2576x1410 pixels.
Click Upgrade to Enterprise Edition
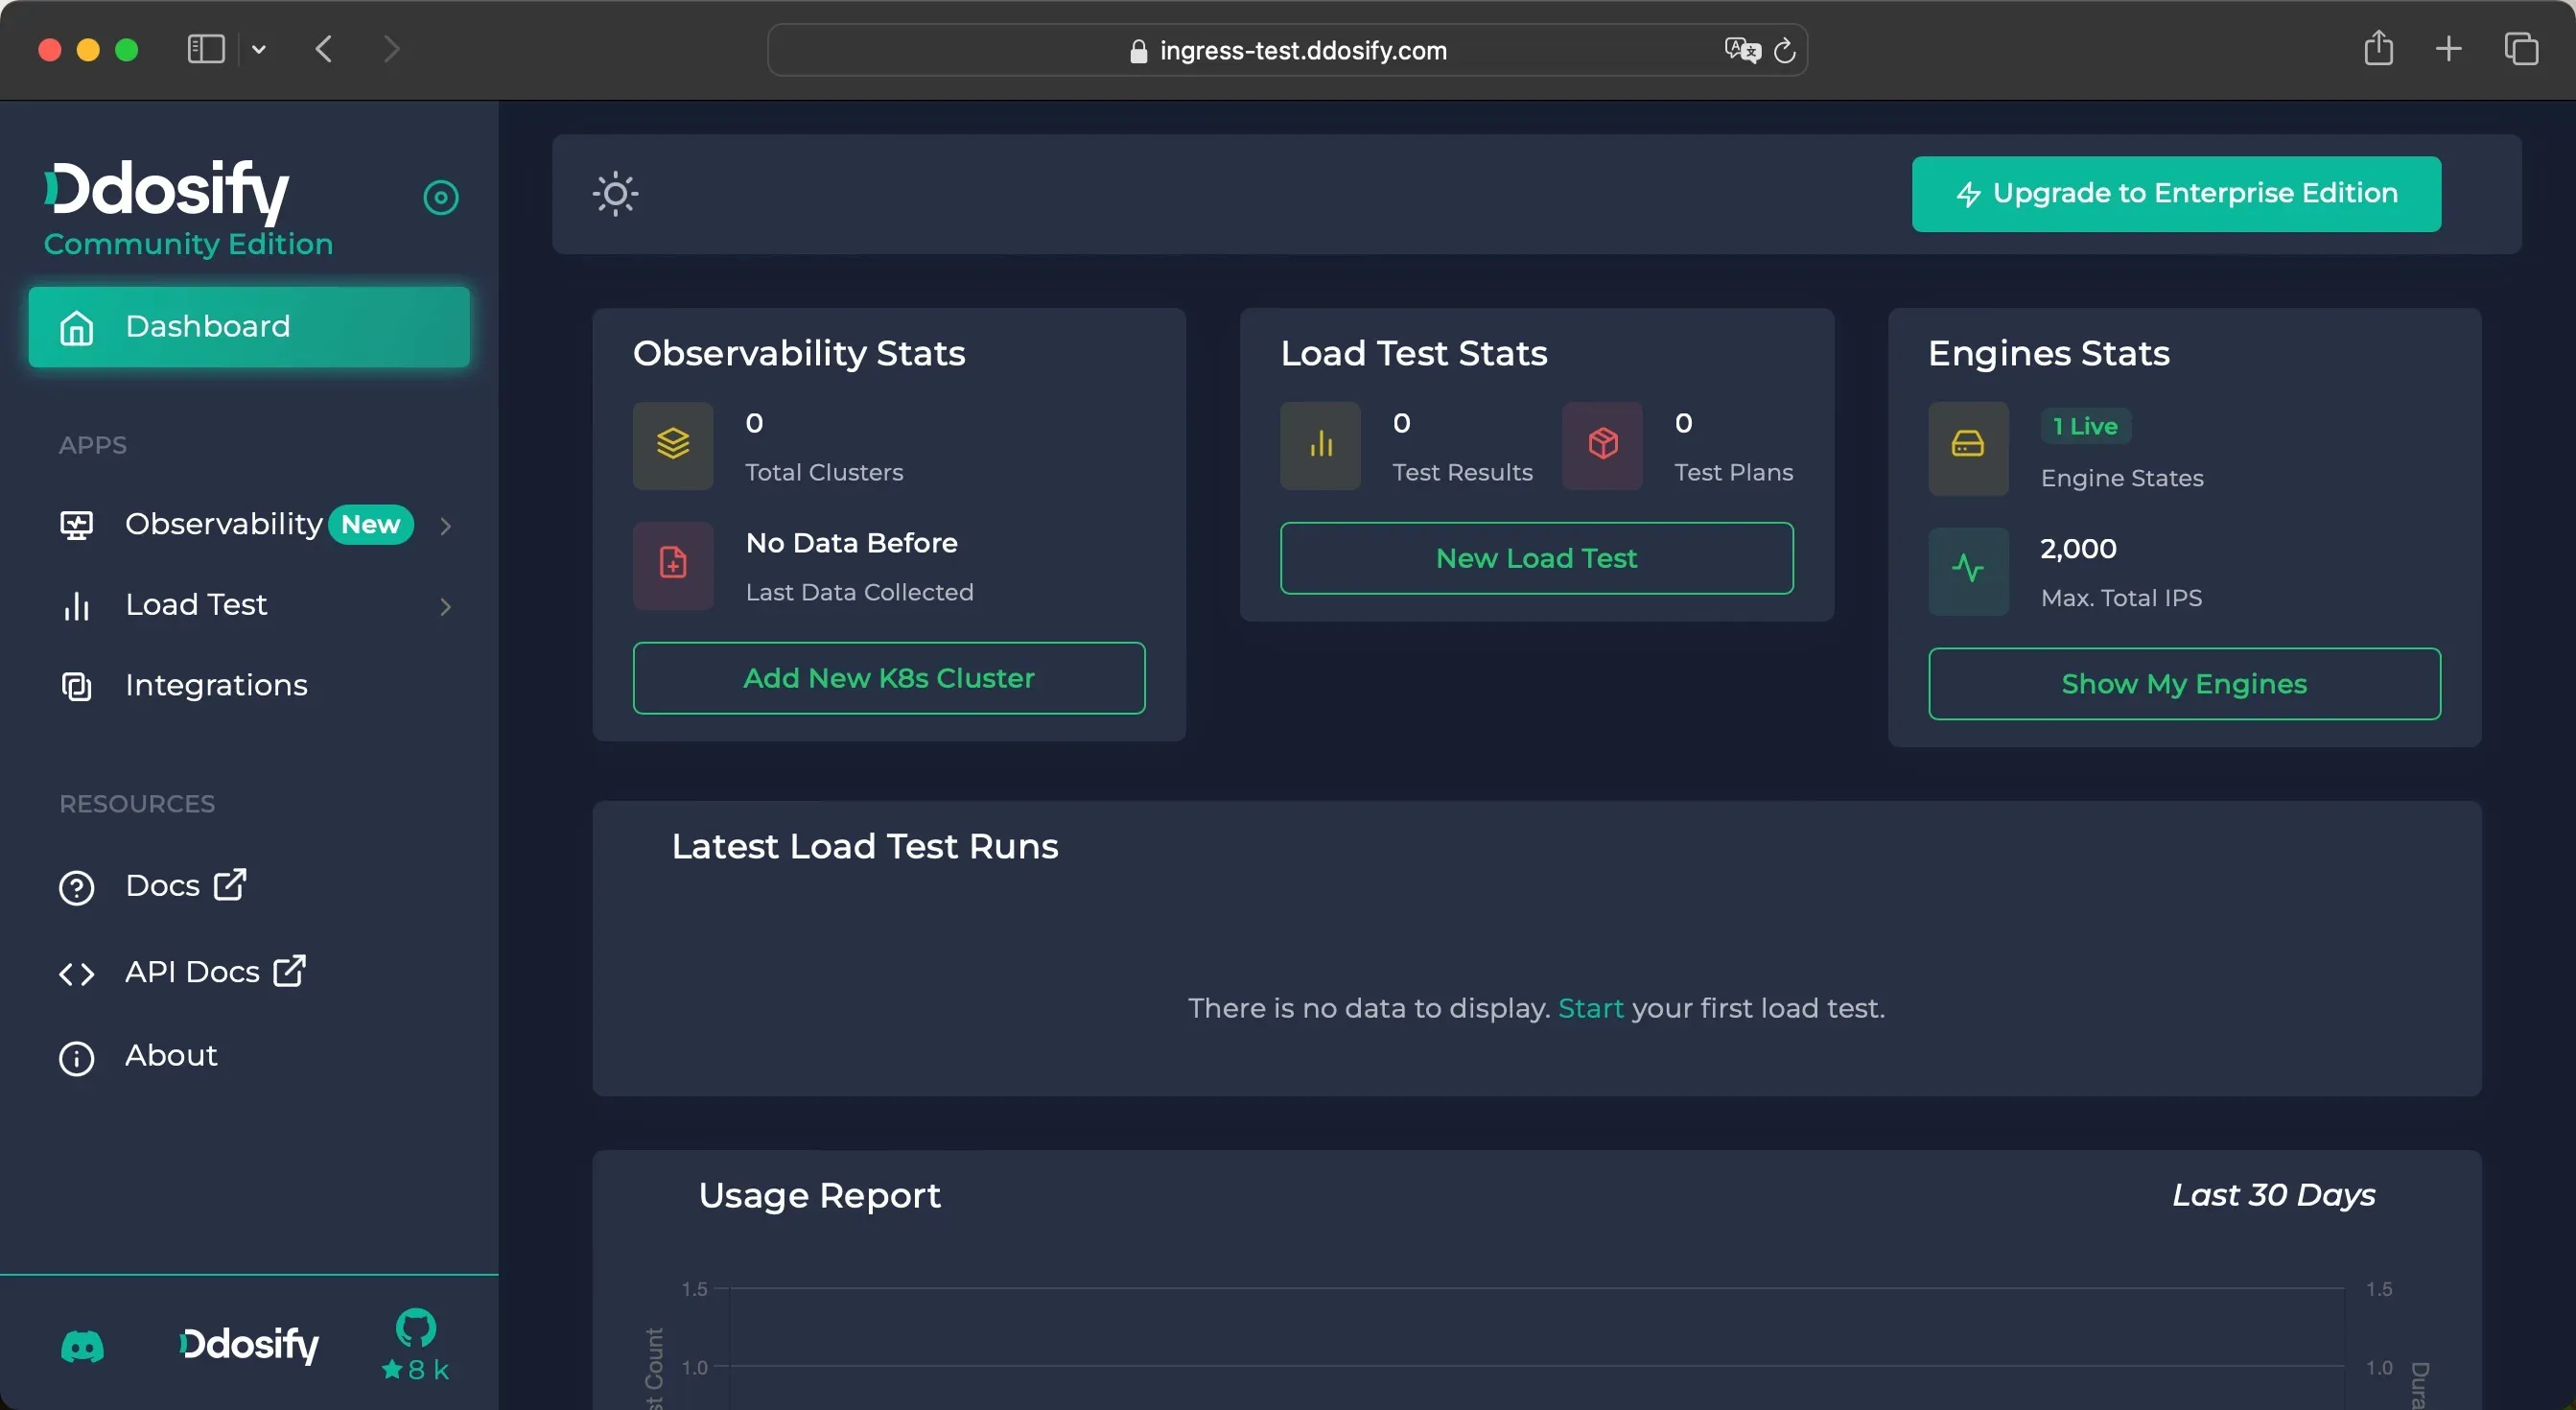[x=2175, y=193]
